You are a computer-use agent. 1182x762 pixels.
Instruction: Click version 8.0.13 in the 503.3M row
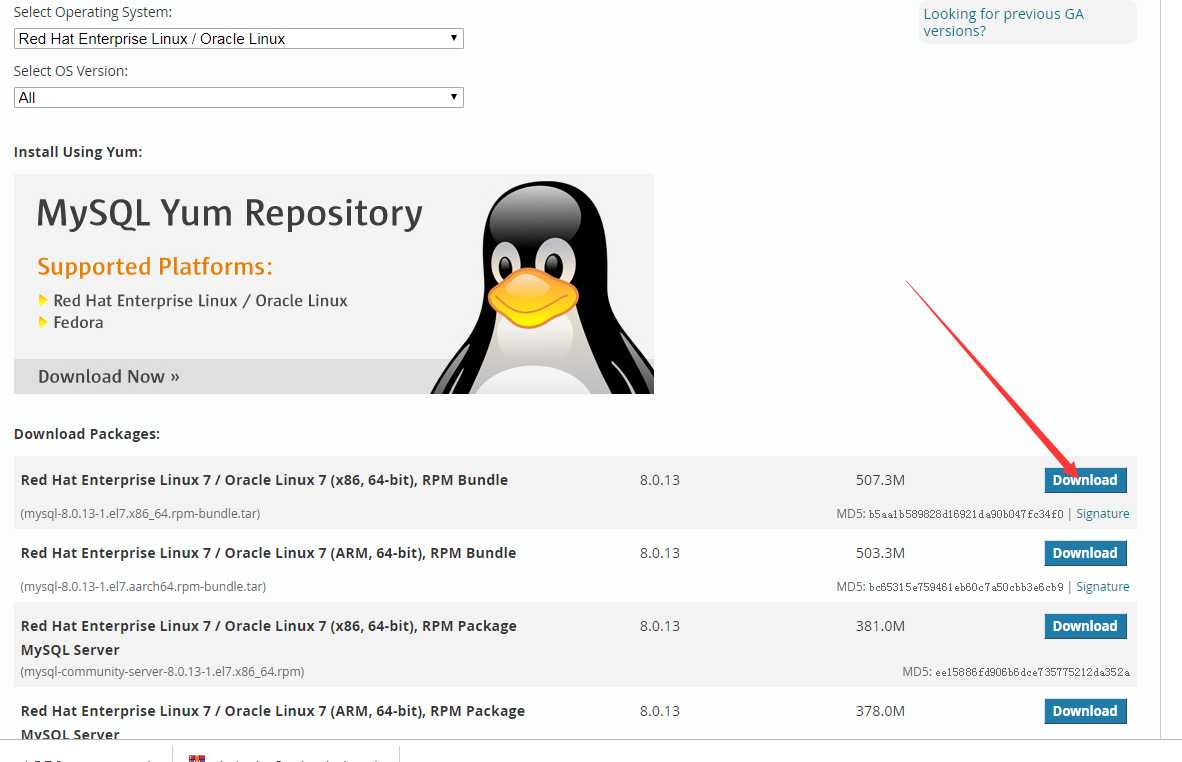(x=660, y=553)
